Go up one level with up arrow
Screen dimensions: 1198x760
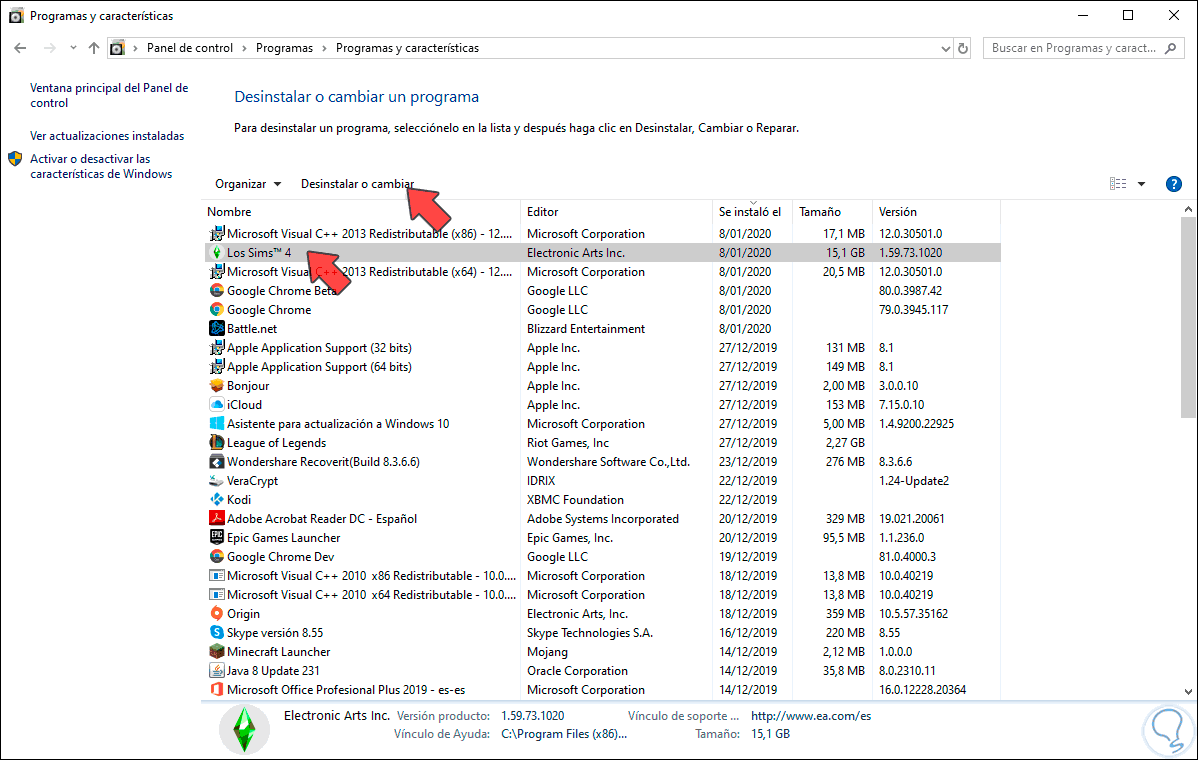click(93, 48)
